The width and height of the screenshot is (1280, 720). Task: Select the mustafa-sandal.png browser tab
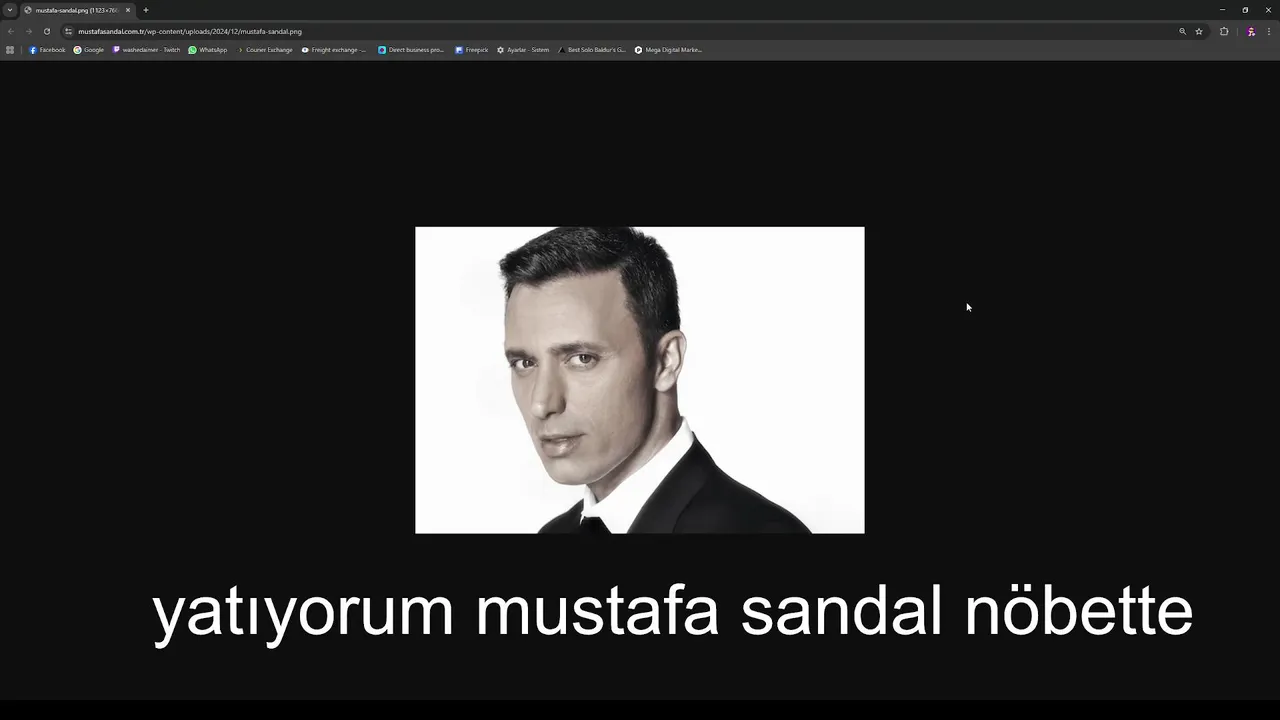tap(77, 10)
